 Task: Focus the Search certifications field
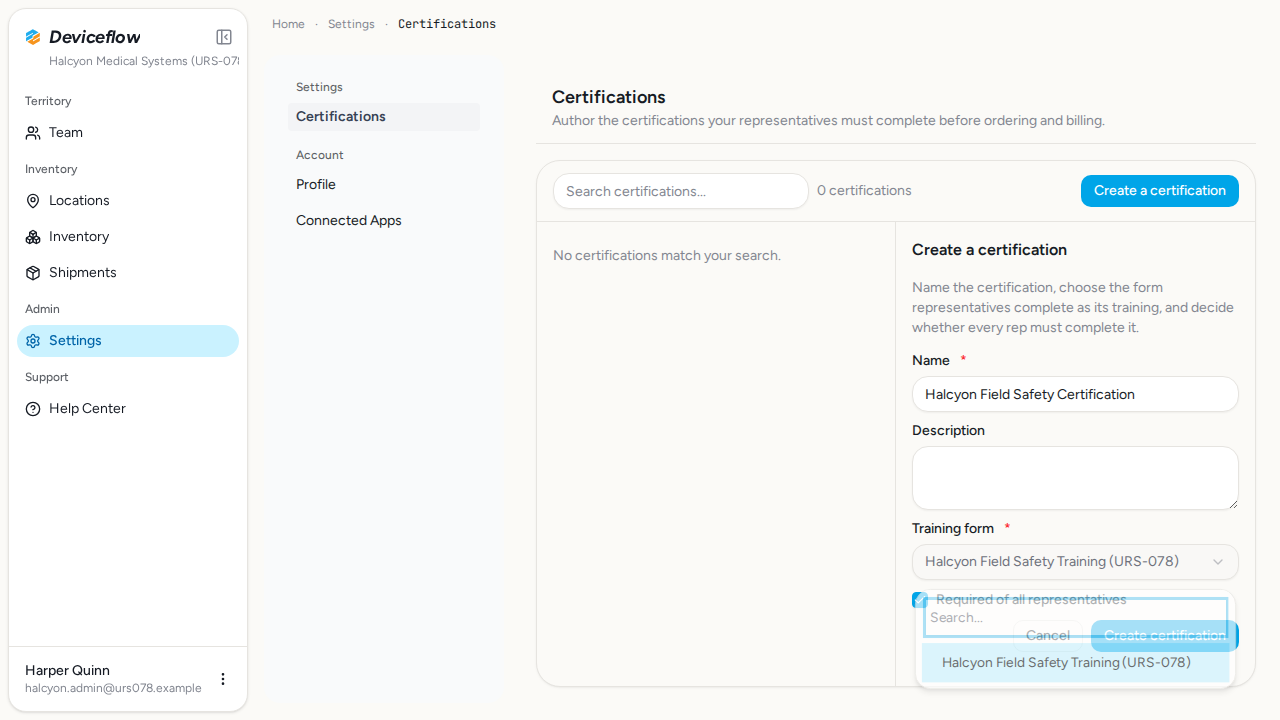click(681, 191)
